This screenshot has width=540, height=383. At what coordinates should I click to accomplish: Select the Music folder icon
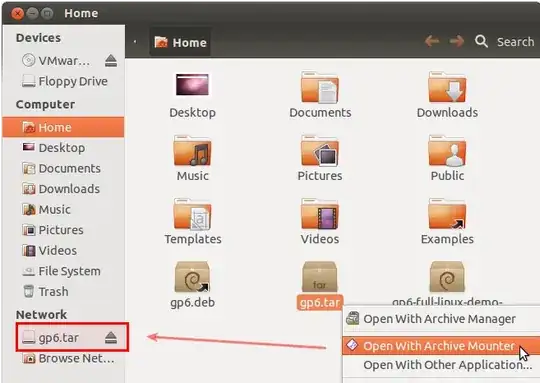pyautogui.click(x=193, y=151)
